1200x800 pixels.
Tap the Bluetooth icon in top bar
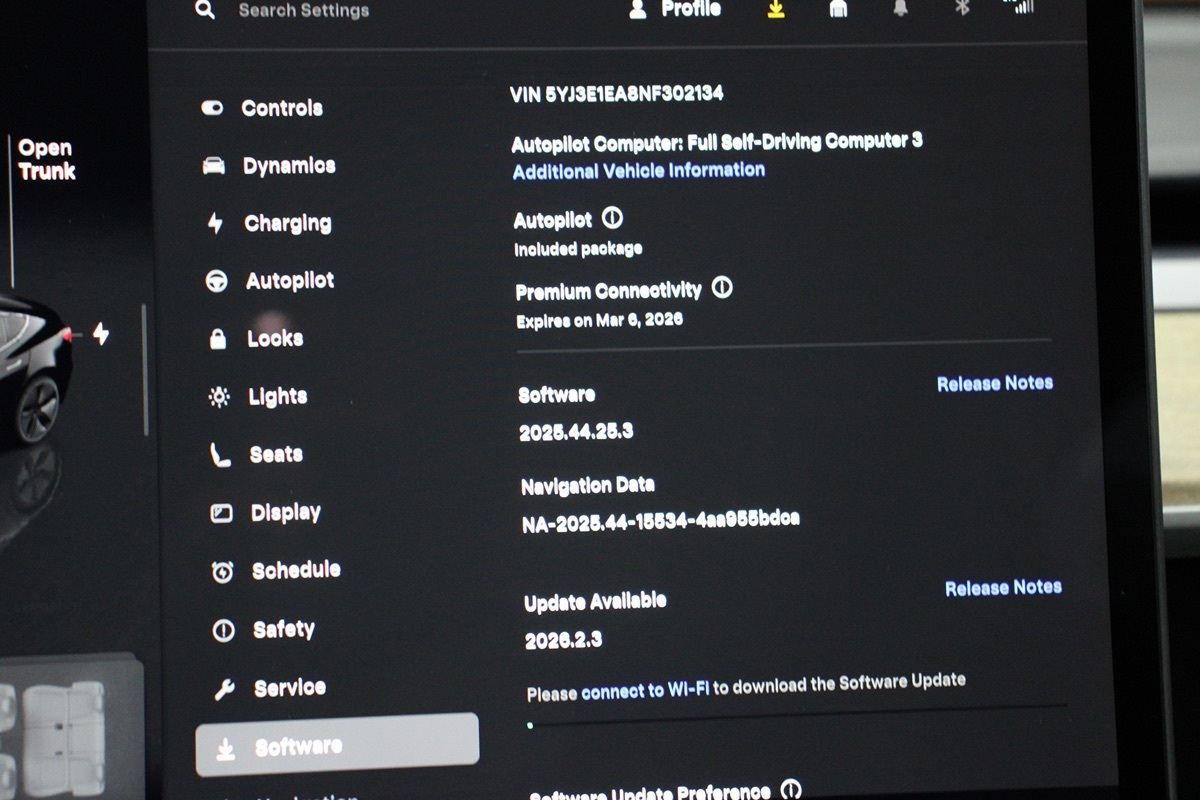[961, 8]
